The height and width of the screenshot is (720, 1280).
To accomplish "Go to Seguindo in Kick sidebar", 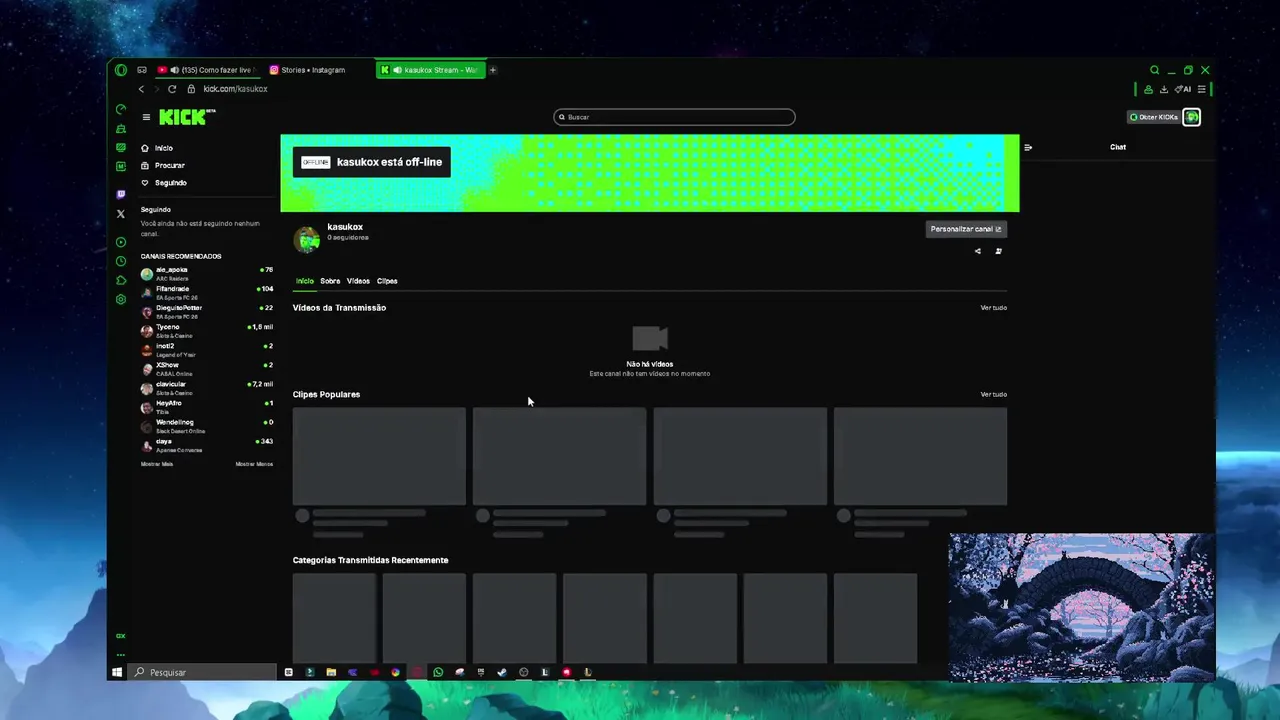I will click(x=164, y=183).
